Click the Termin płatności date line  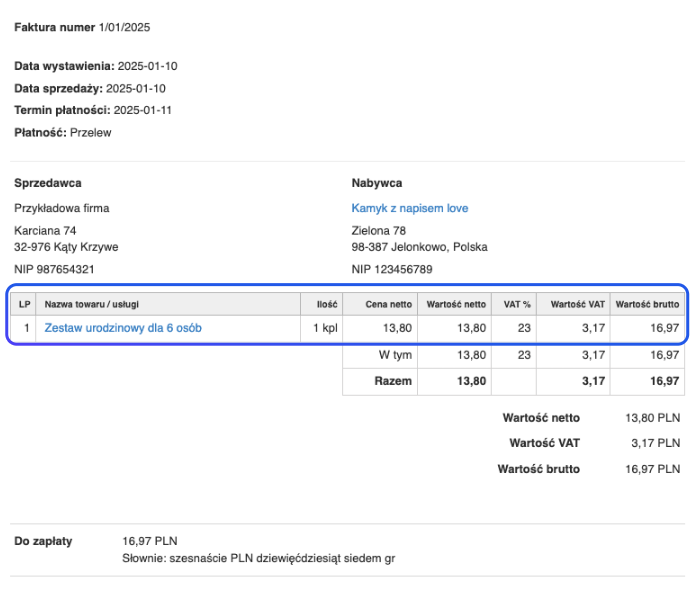[x=93, y=110]
